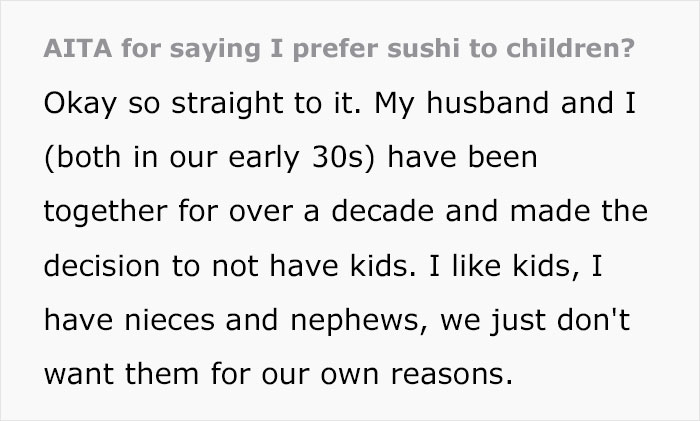
Task: Click the word 'nephews,' in the post
Action: click(359, 321)
